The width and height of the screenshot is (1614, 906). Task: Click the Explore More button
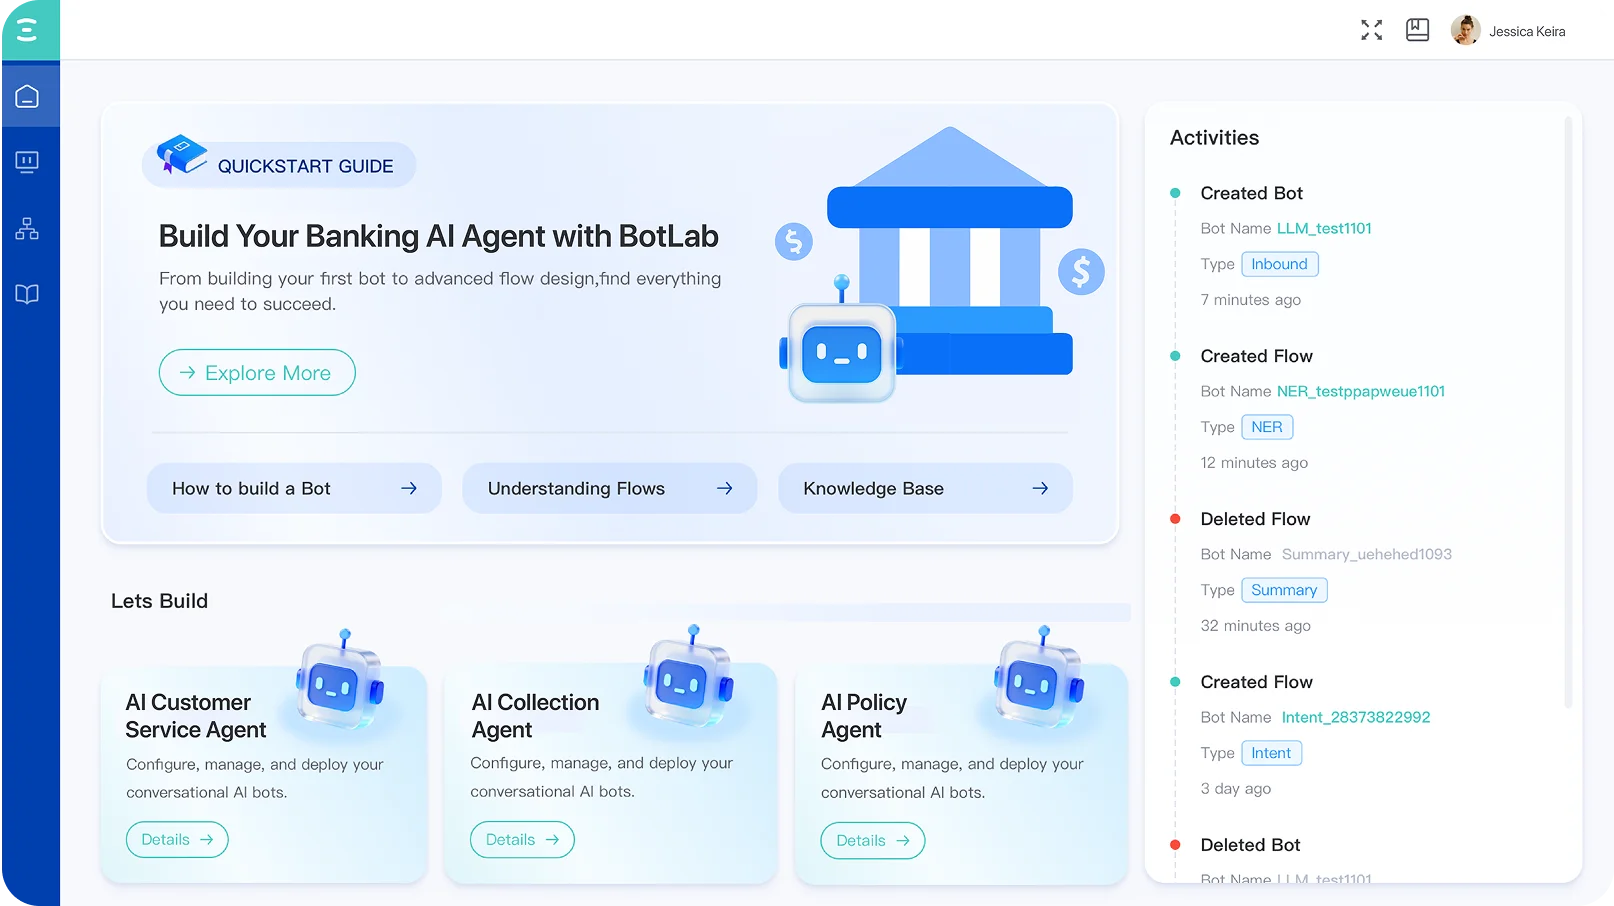coord(257,373)
